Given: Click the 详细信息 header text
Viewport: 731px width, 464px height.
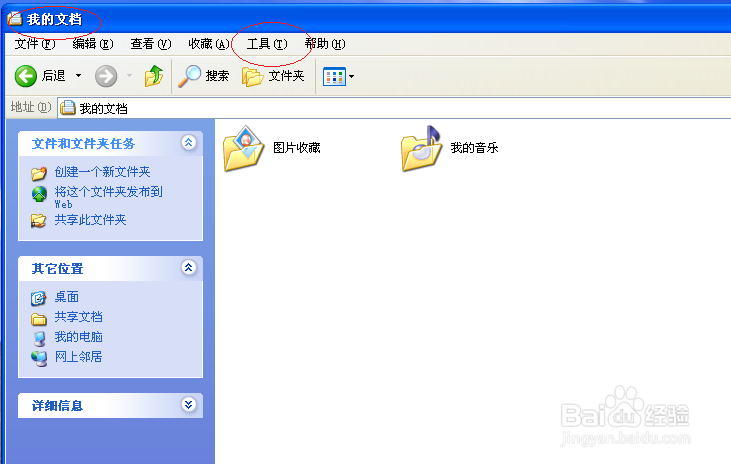Looking at the screenshot, I should [x=57, y=406].
